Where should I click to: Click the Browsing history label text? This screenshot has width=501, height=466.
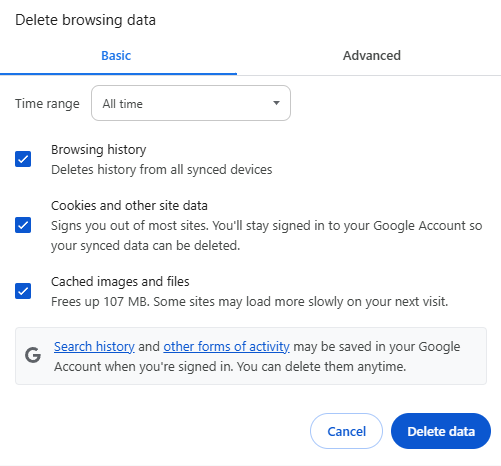point(99,150)
